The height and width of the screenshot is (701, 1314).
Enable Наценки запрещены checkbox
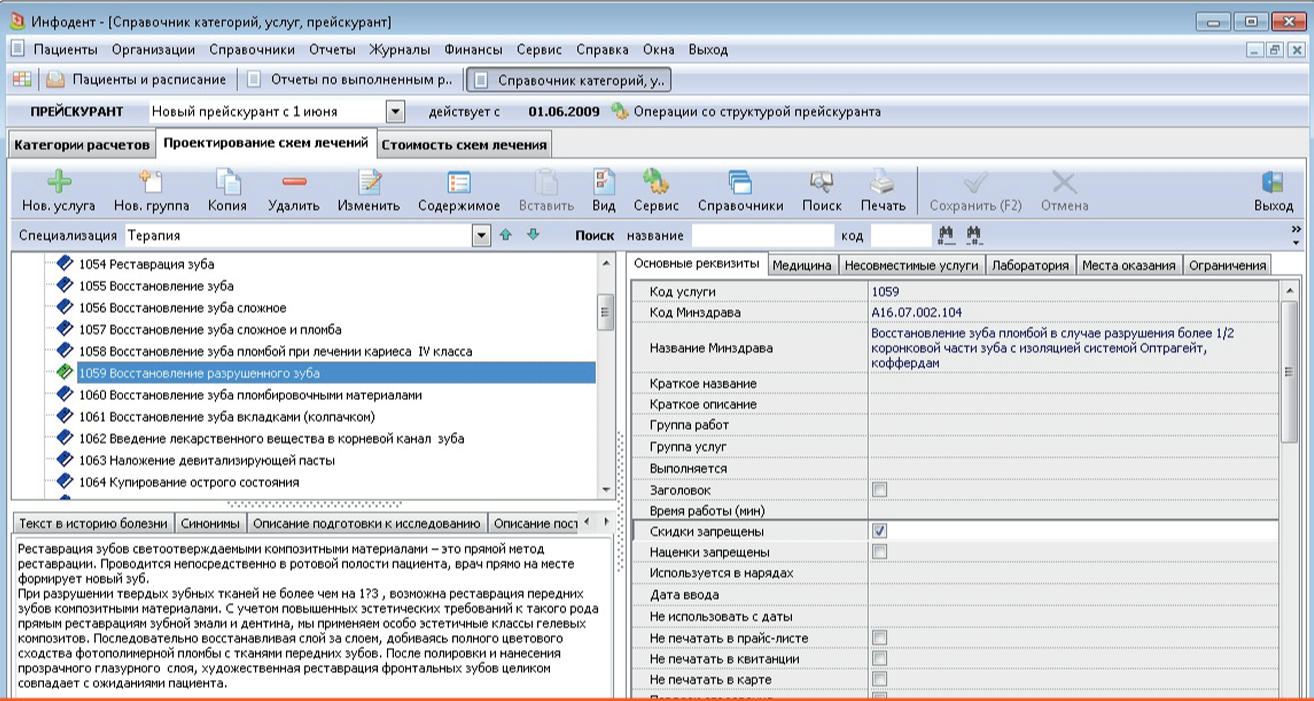(x=880, y=552)
